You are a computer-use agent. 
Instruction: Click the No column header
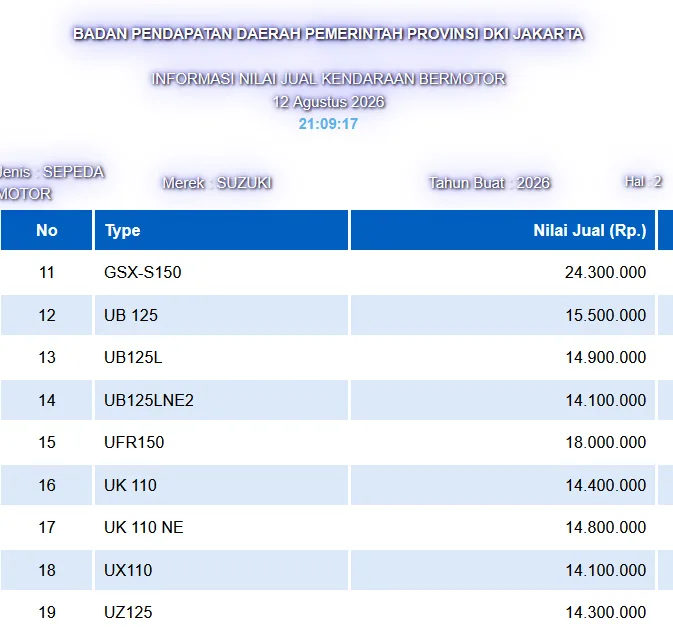46,230
